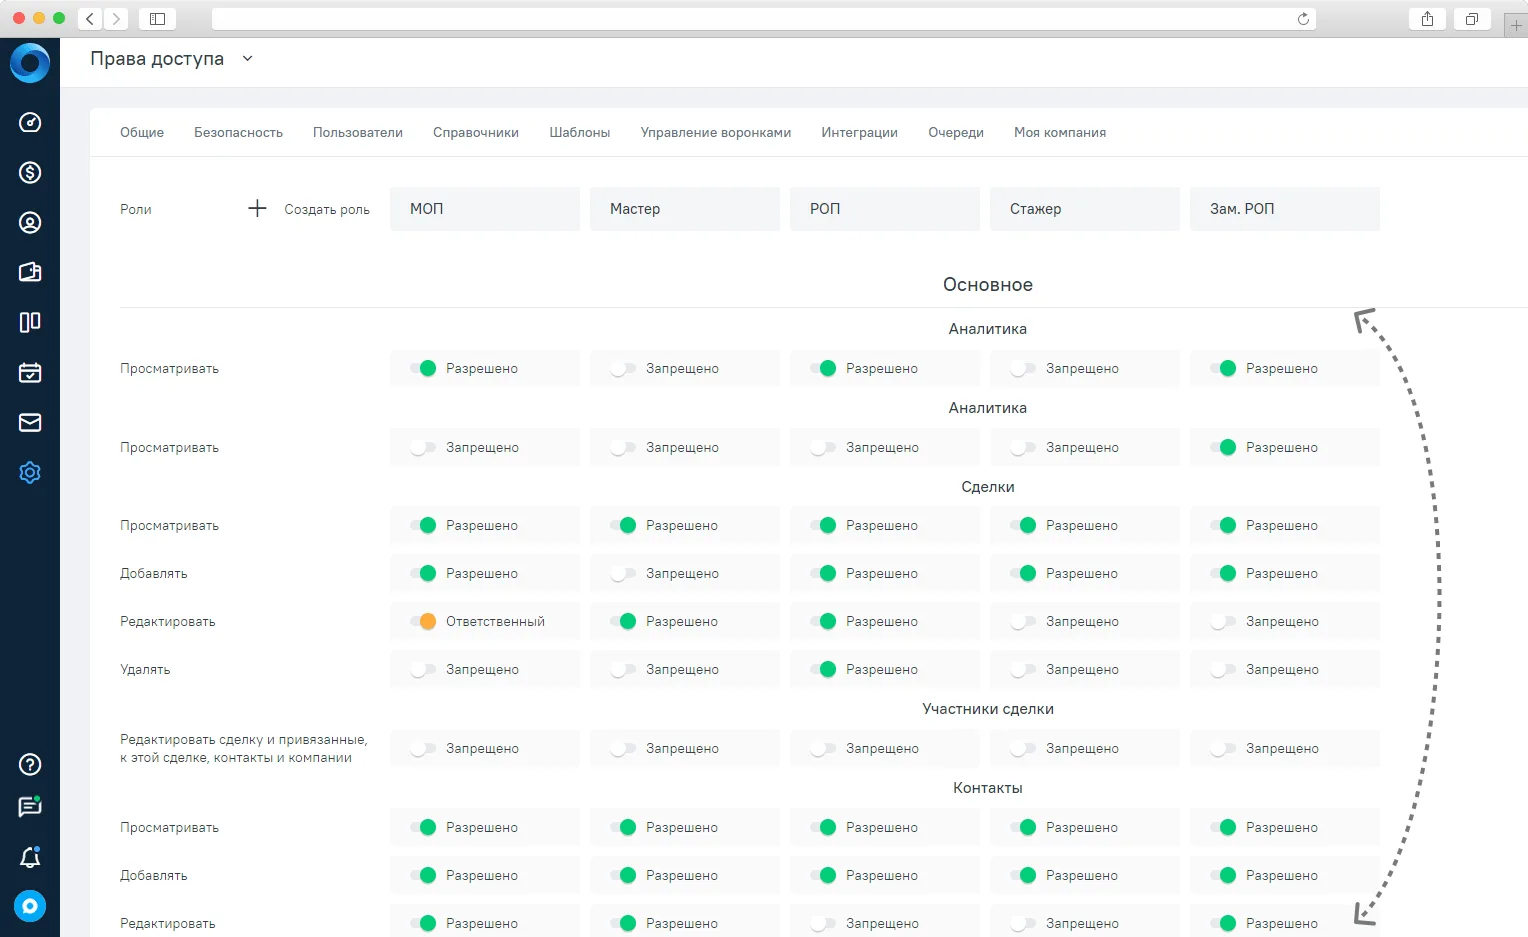Image resolution: width=1528 pixels, height=937 pixels.
Task: Open the browser sidebar toggle button
Action: [x=157, y=19]
